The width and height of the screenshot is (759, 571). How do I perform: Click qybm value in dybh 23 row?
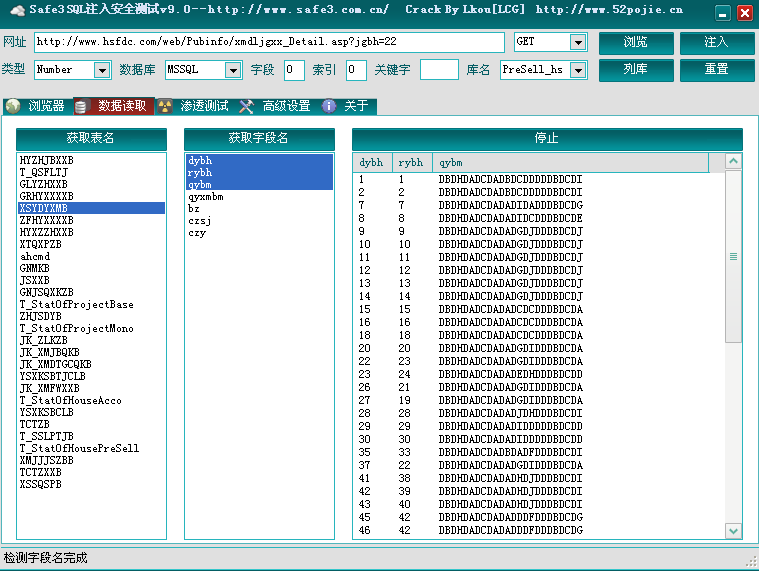pos(510,374)
